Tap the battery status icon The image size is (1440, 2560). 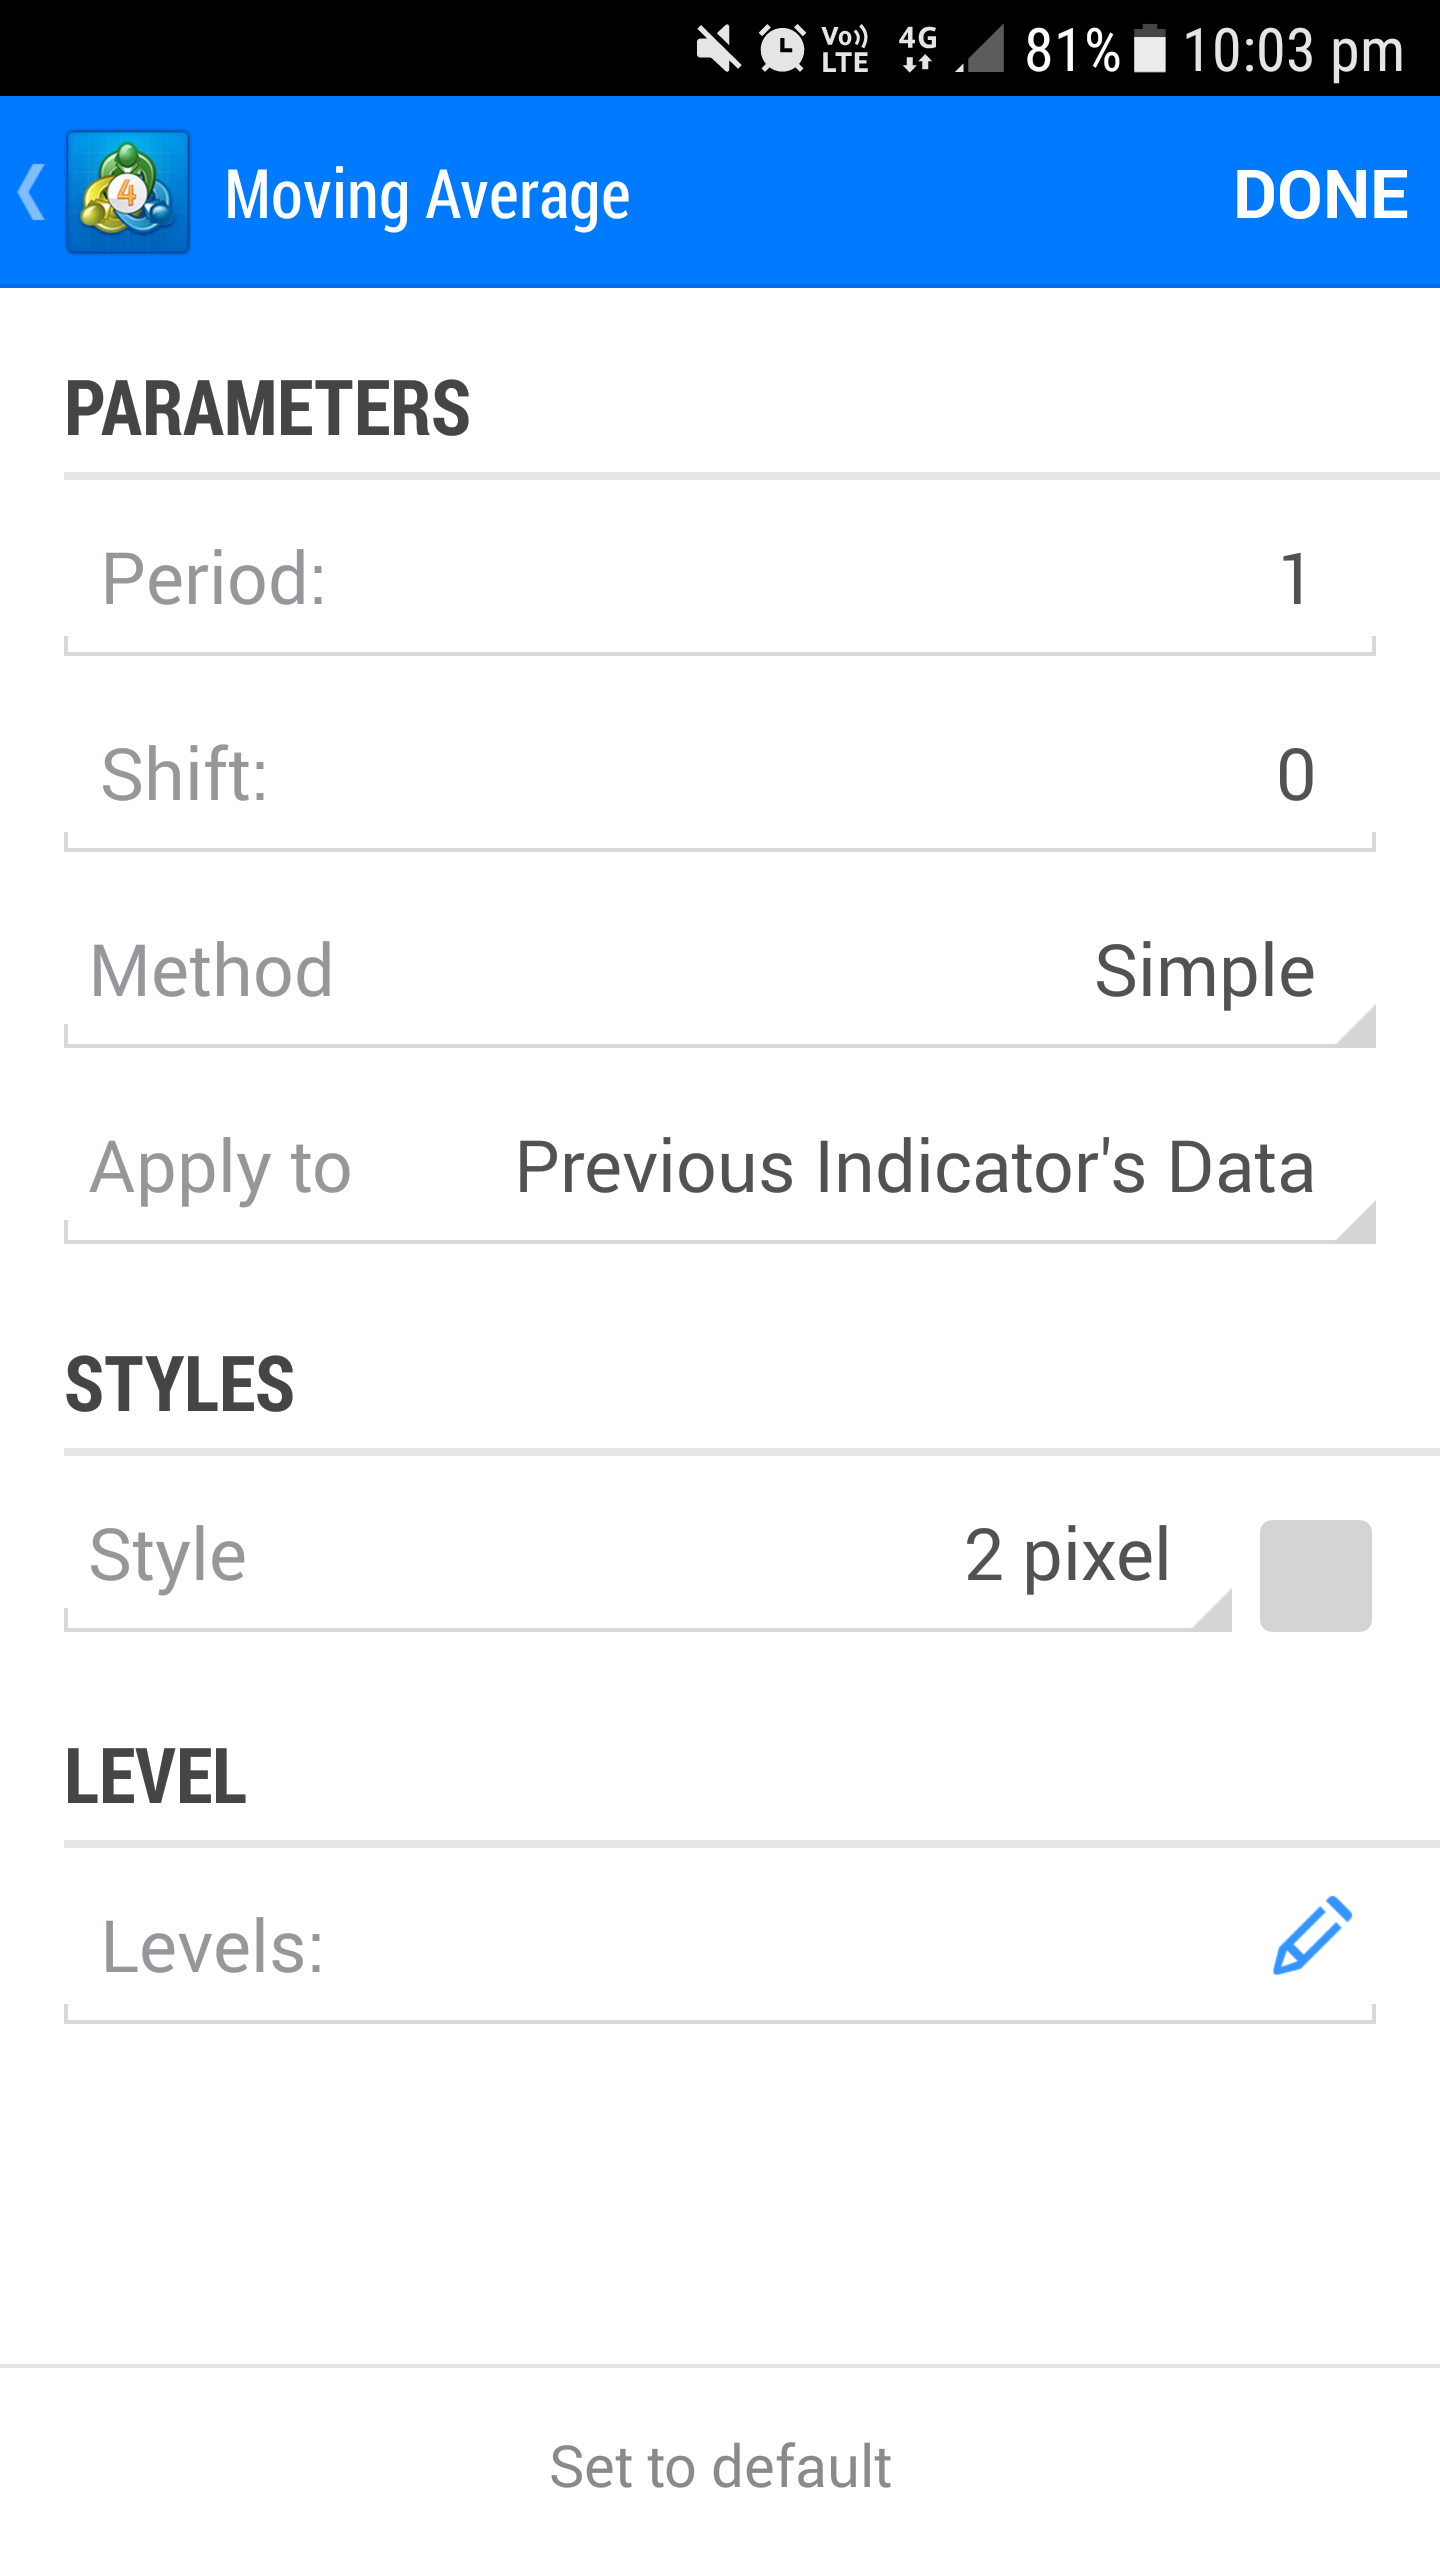(x=1150, y=48)
